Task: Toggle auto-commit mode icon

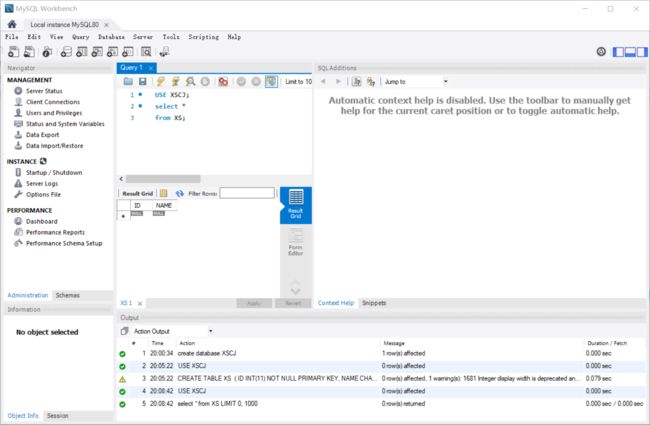Action: pyautogui.click(x=271, y=81)
